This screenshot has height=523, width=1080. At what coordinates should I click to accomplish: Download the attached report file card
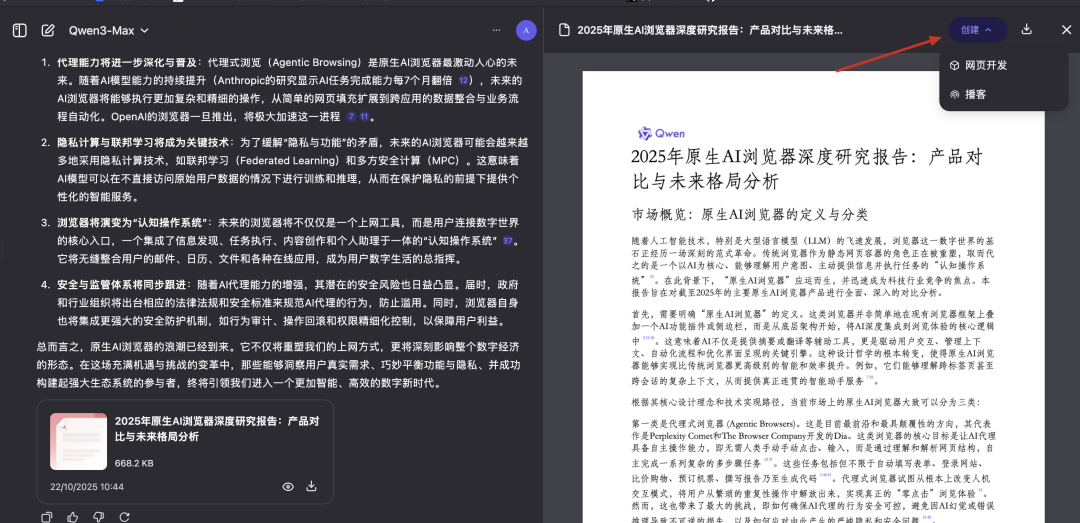(311, 487)
